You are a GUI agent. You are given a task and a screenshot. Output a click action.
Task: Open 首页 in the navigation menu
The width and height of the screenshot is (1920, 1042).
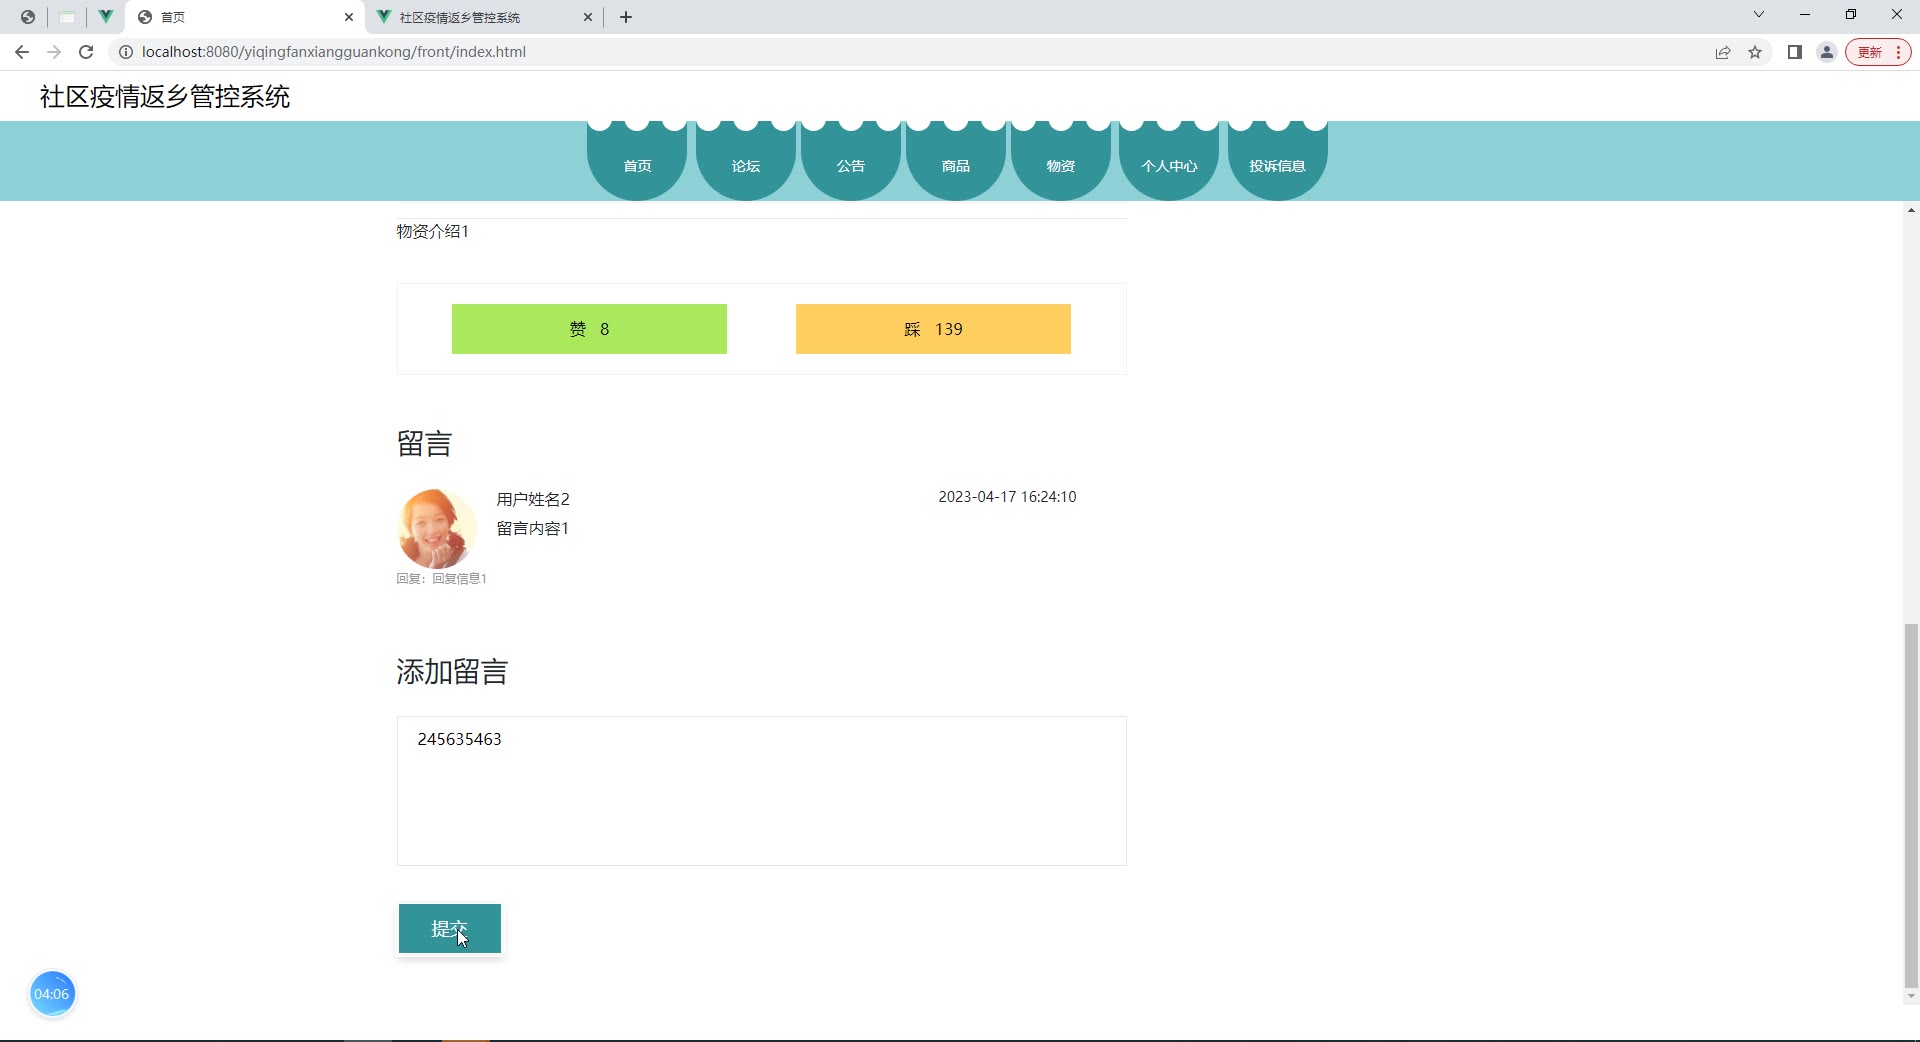pyautogui.click(x=637, y=162)
